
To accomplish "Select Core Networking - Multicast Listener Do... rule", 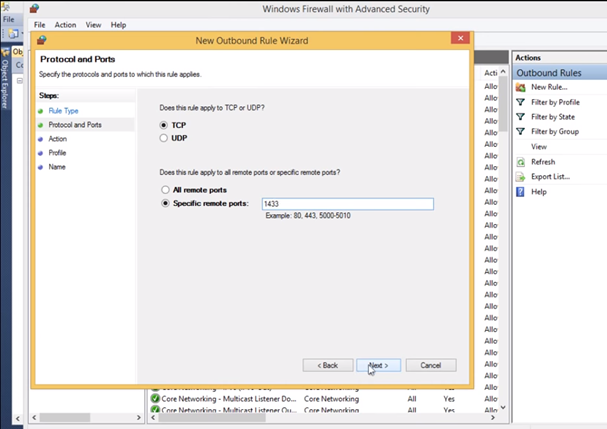I will pyautogui.click(x=229, y=399).
